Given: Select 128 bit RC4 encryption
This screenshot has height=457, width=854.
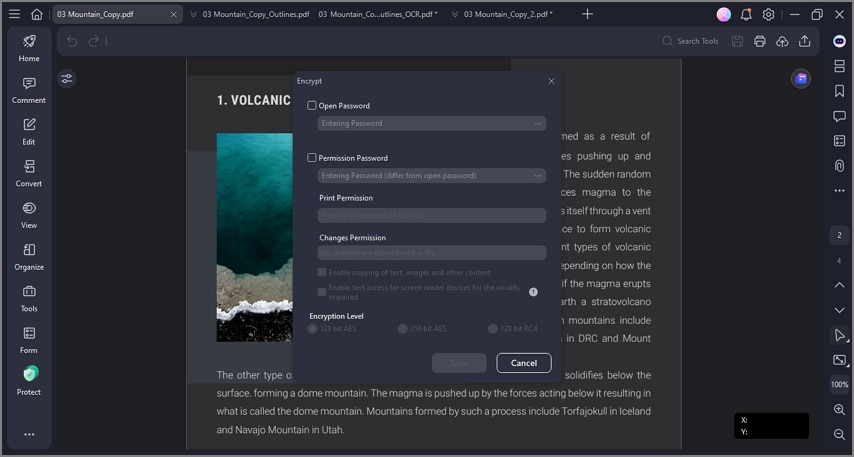Looking at the screenshot, I should pyautogui.click(x=493, y=328).
